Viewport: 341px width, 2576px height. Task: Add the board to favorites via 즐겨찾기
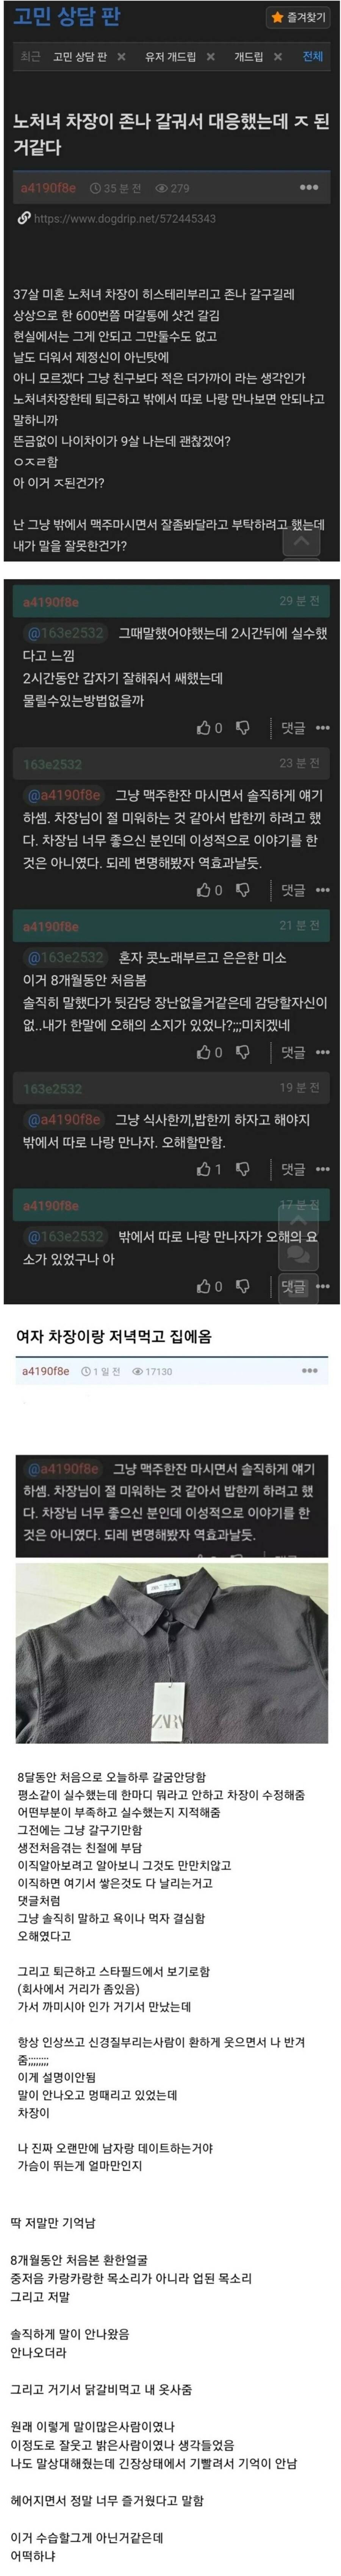pos(298,17)
